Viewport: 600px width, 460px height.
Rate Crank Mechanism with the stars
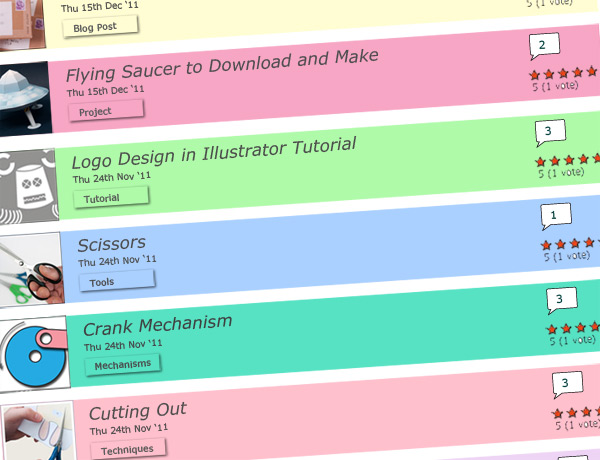click(573, 328)
